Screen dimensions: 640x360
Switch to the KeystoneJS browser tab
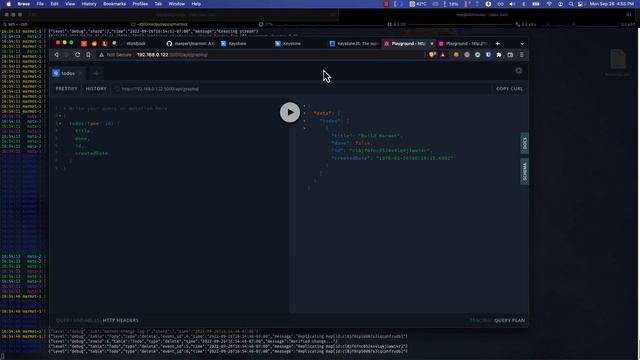click(353, 44)
